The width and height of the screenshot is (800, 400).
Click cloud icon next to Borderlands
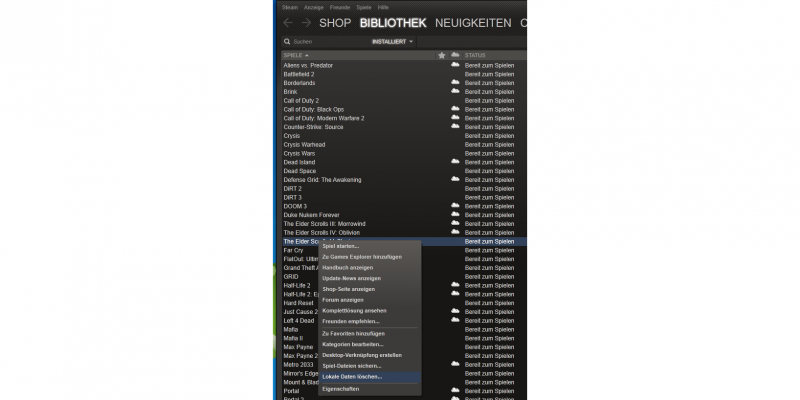click(455, 82)
